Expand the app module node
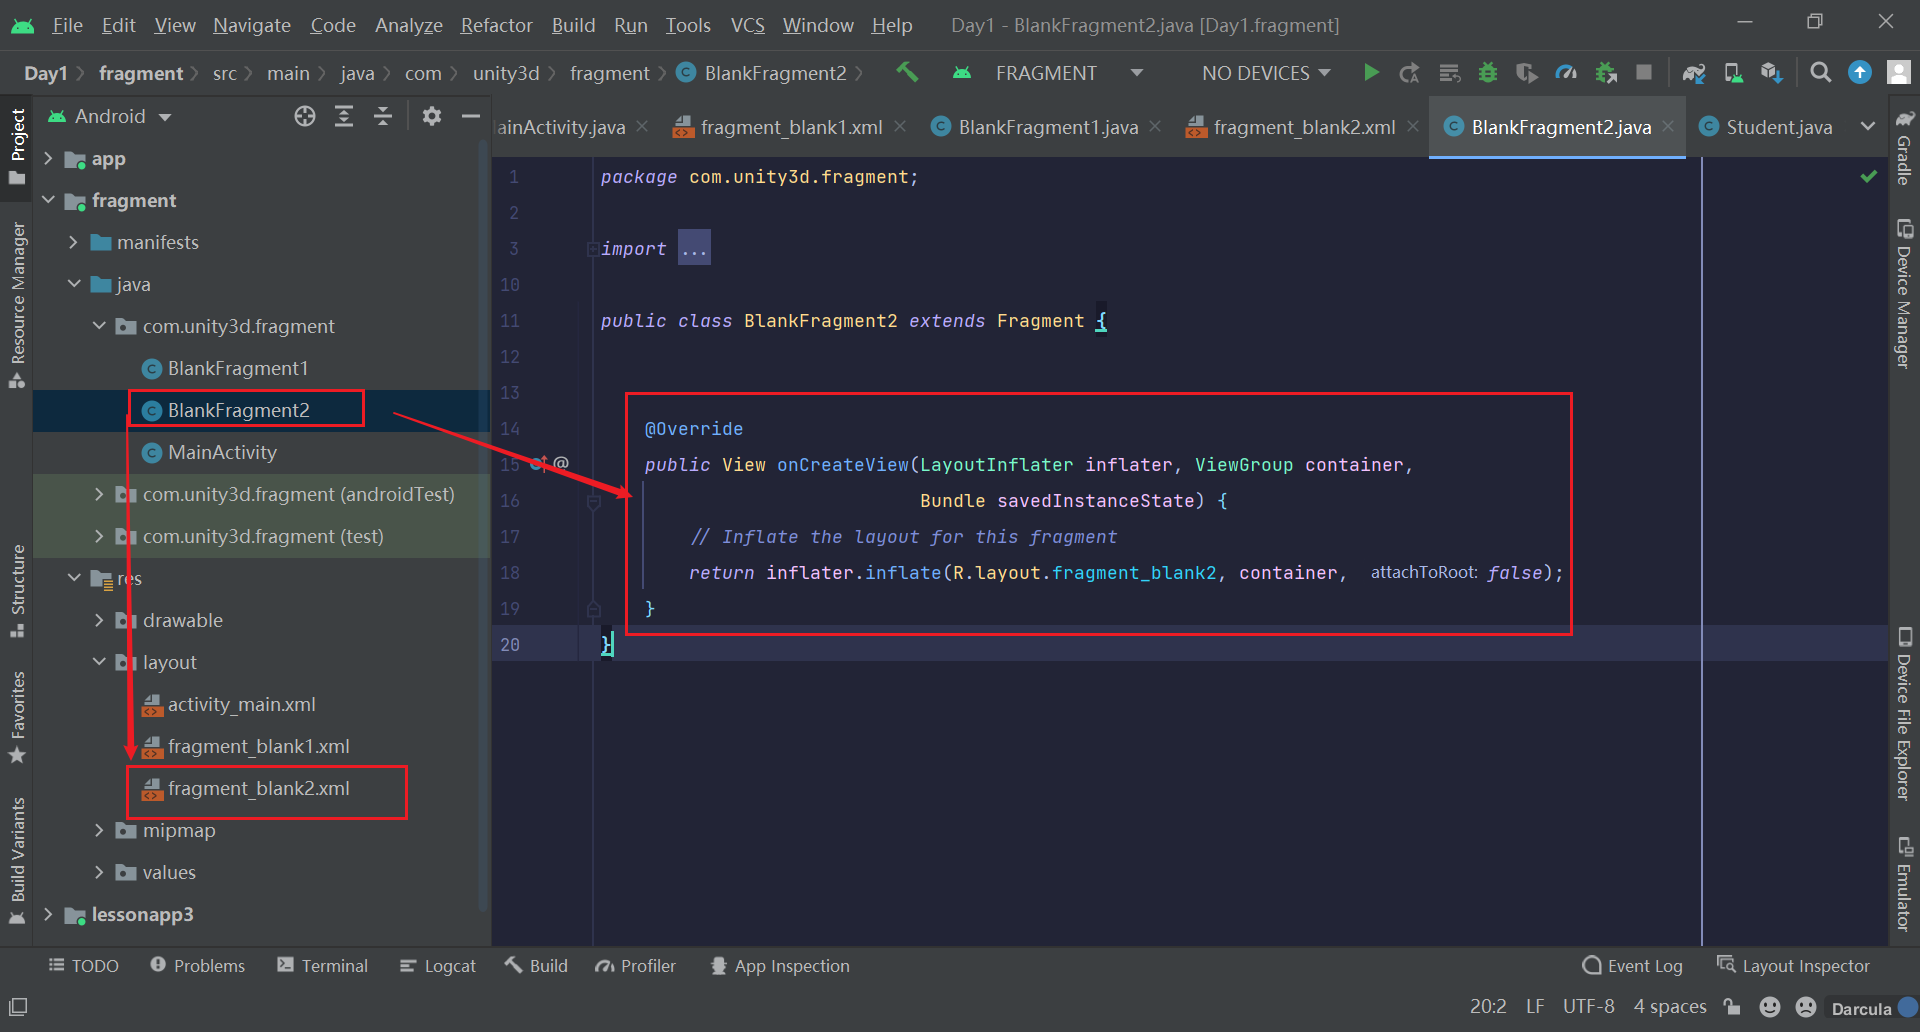Viewport: 1920px width, 1032px height. (48, 158)
